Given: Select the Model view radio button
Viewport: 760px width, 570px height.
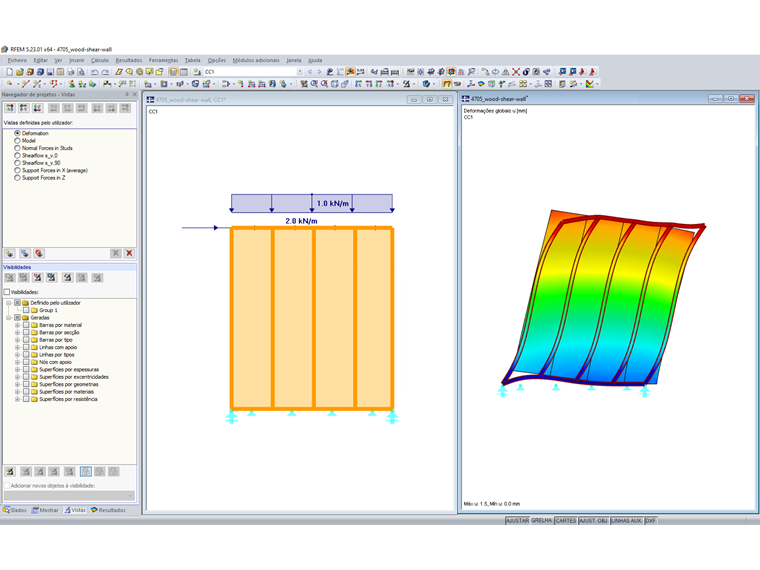Looking at the screenshot, I should 17,141.
